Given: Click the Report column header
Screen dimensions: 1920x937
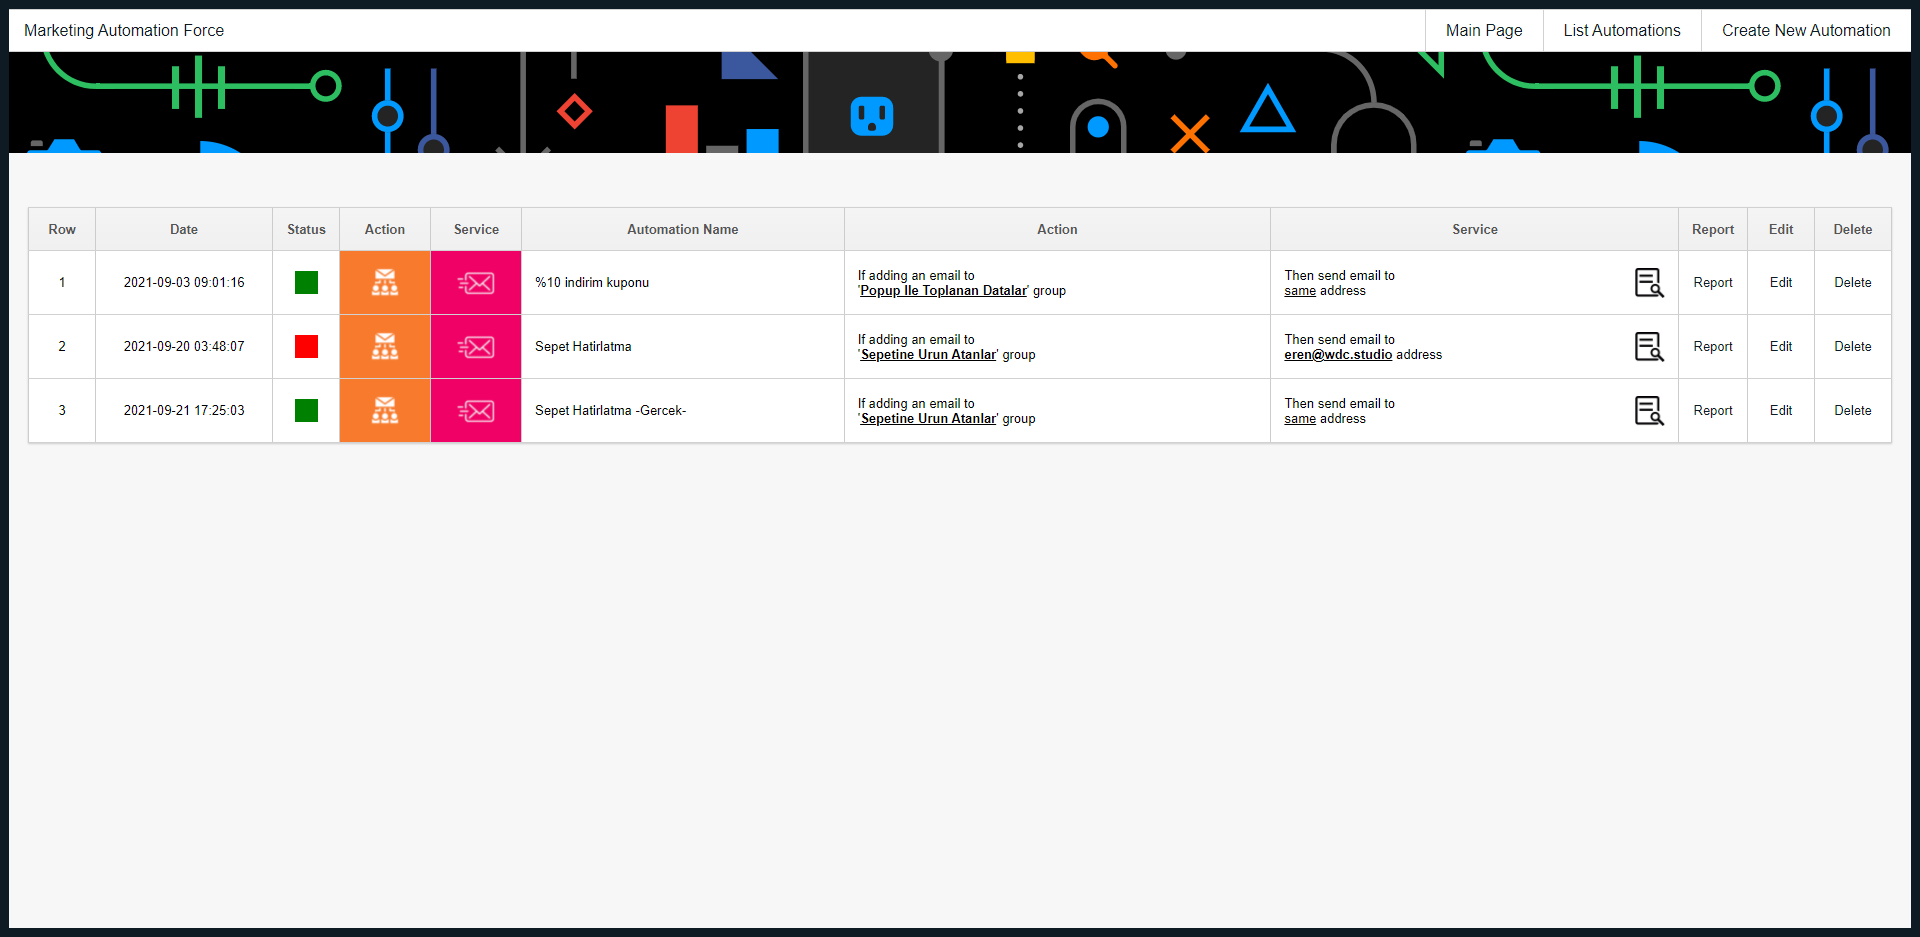Looking at the screenshot, I should point(1713,230).
